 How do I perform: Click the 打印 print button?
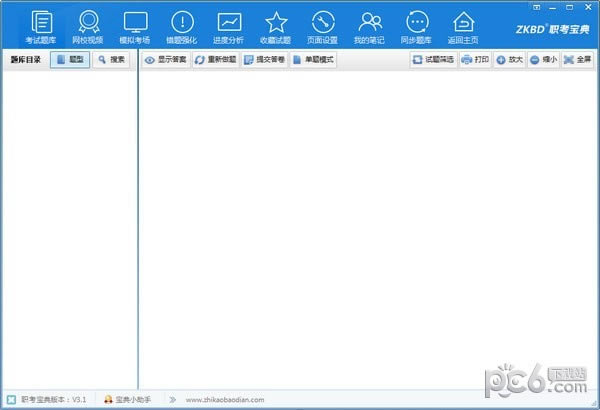click(x=475, y=60)
